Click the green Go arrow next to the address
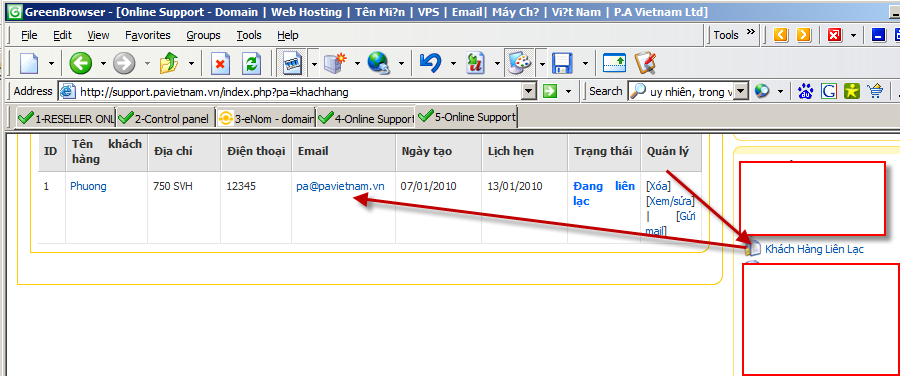 tap(550, 91)
